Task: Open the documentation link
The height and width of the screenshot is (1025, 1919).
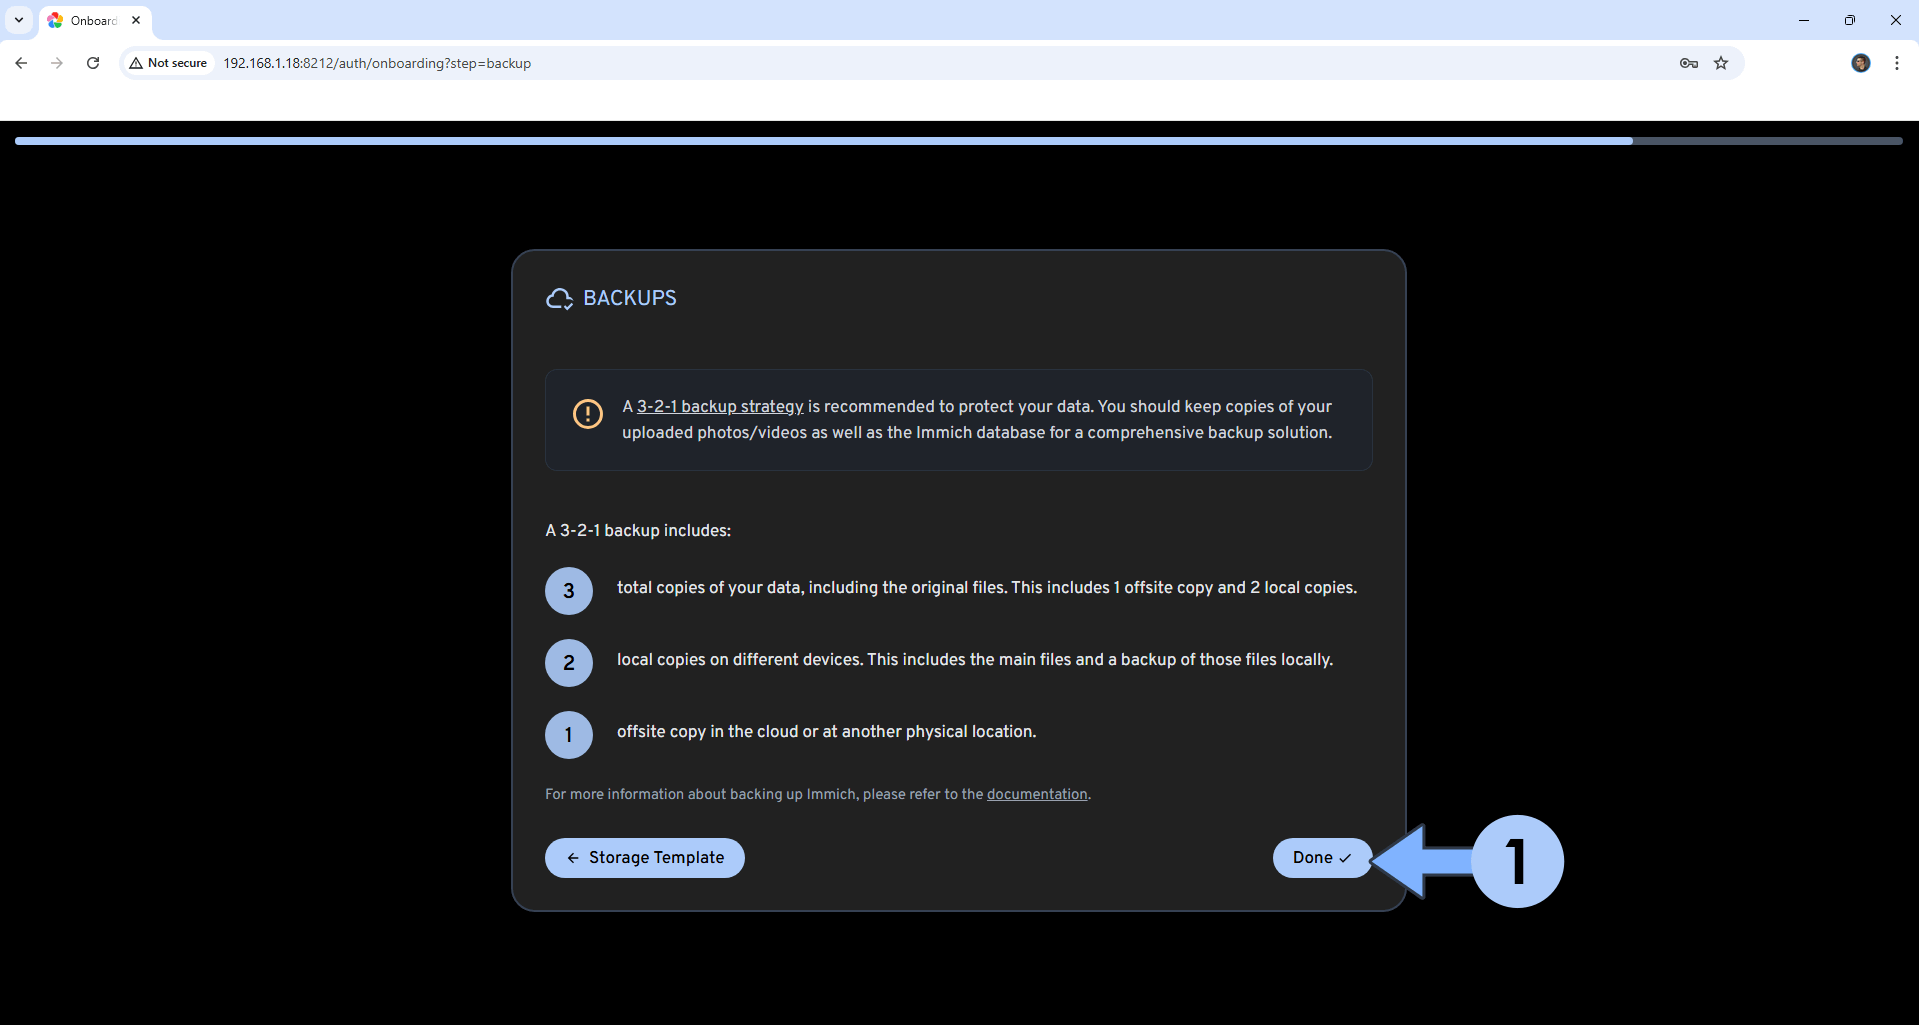Action: click(1037, 794)
